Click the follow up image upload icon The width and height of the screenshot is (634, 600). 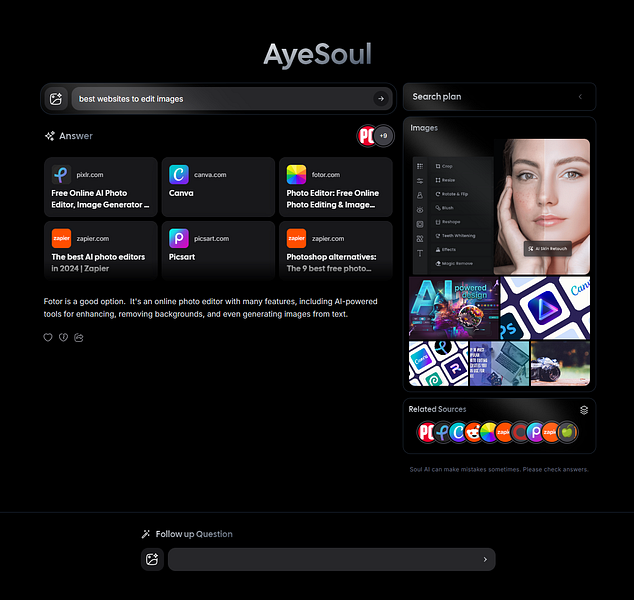pos(152,559)
